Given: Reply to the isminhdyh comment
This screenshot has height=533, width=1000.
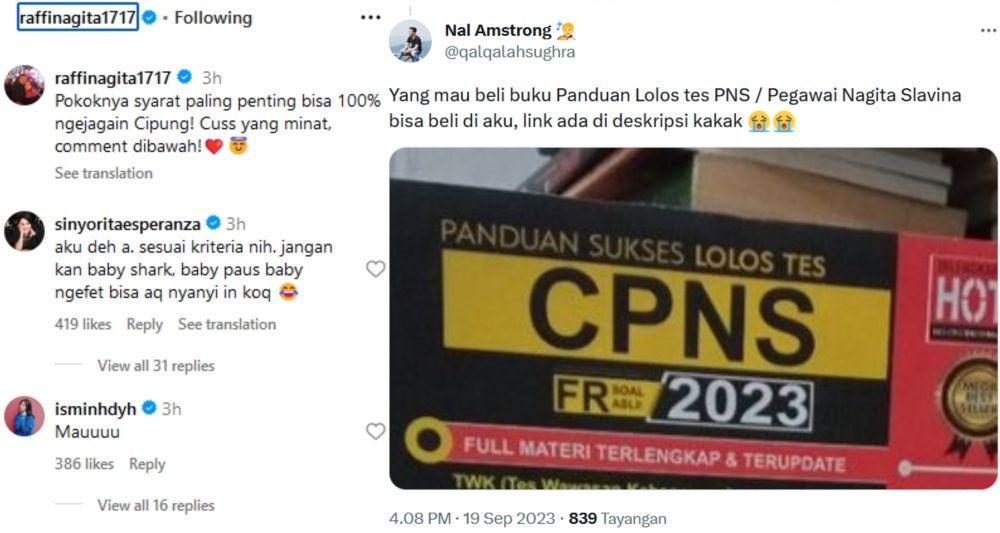Looking at the screenshot, I should tap(147, 464).
